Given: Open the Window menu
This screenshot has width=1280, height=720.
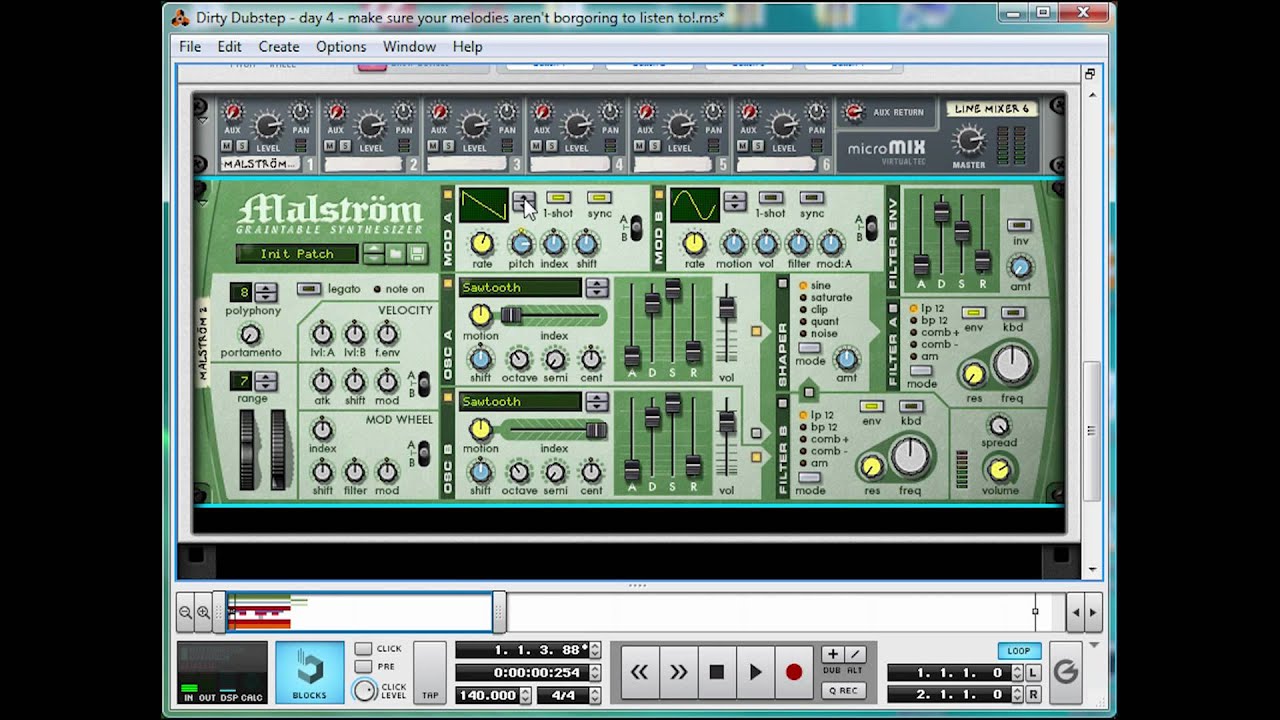Looking at the screenshot, I should point(409,47).
